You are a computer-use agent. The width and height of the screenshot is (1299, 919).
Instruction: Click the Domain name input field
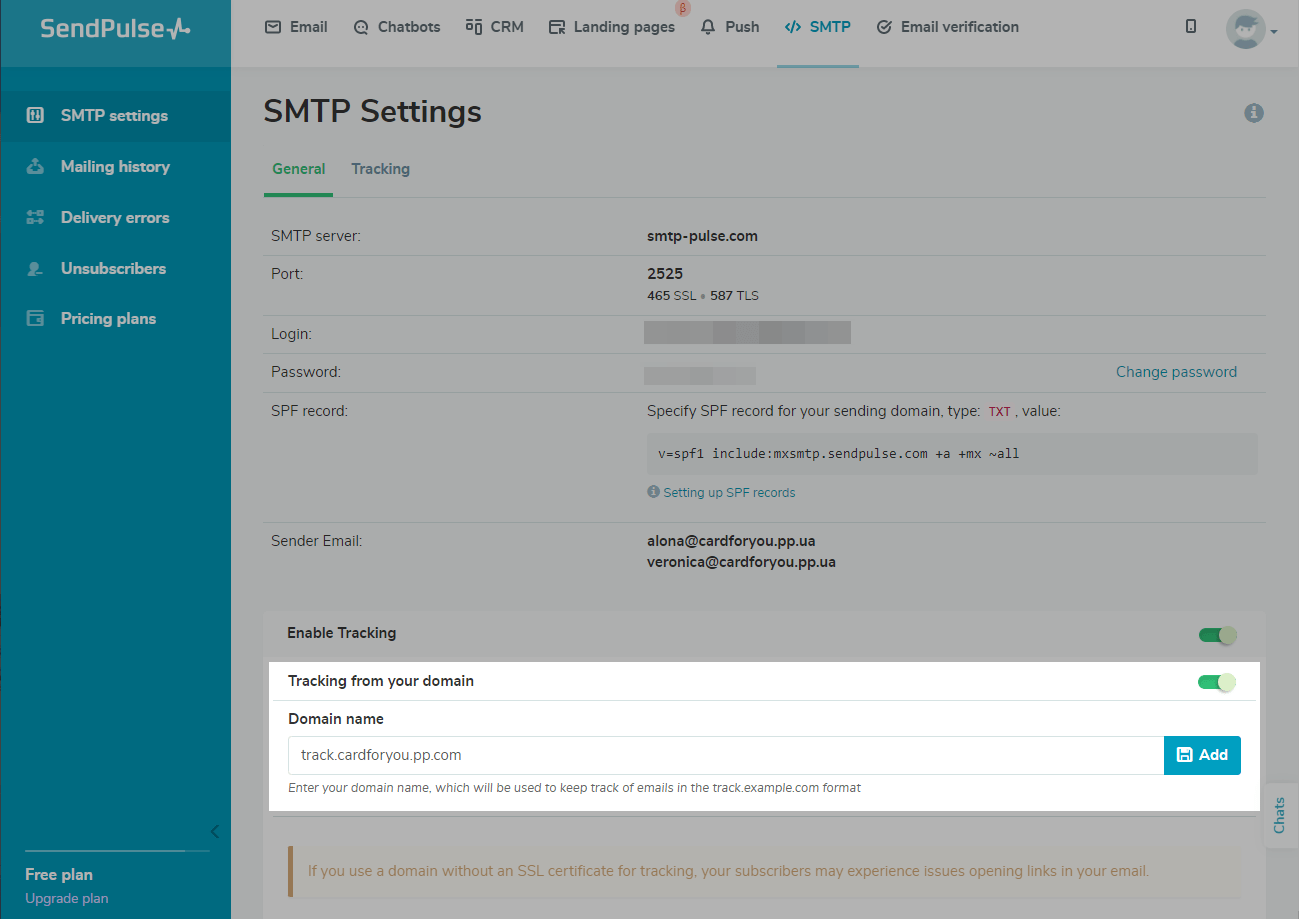tap(726, 755)
